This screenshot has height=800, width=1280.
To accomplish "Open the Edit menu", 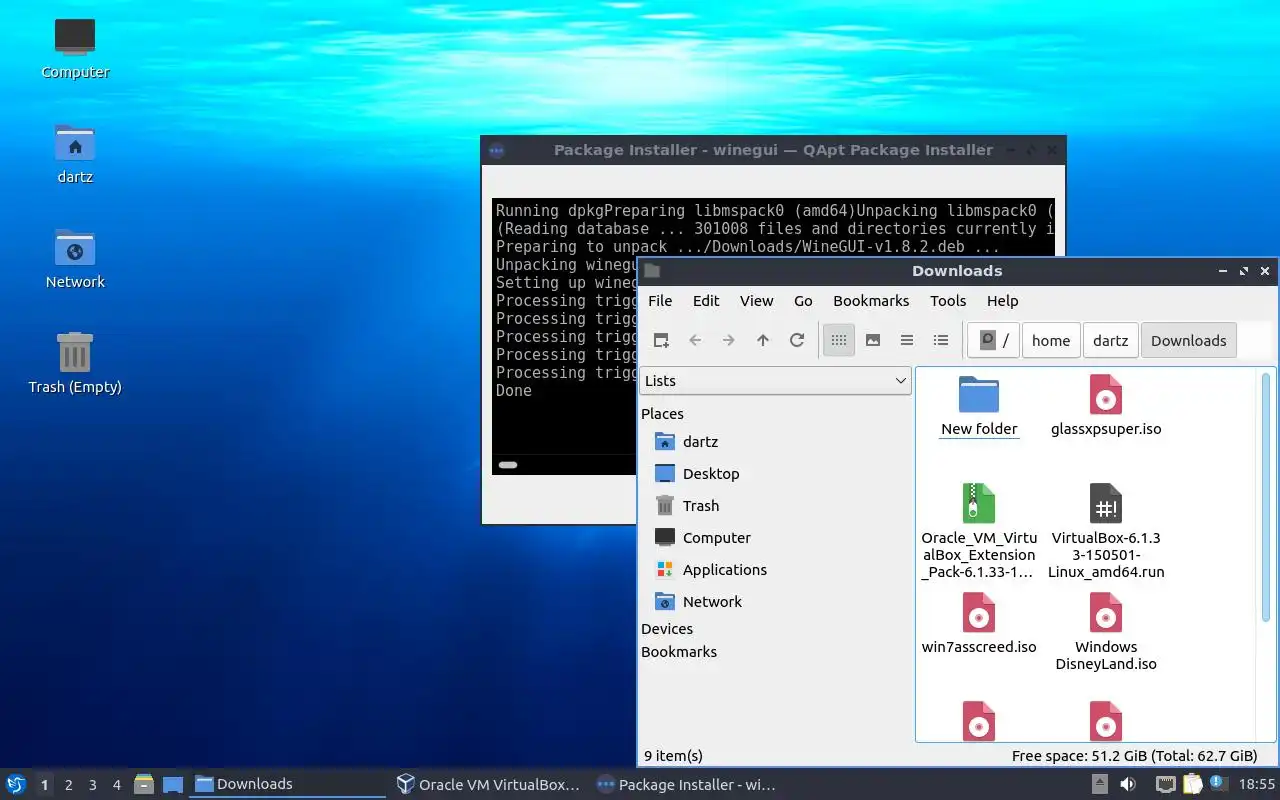I will pyautogui.click(x=706, y=301).
